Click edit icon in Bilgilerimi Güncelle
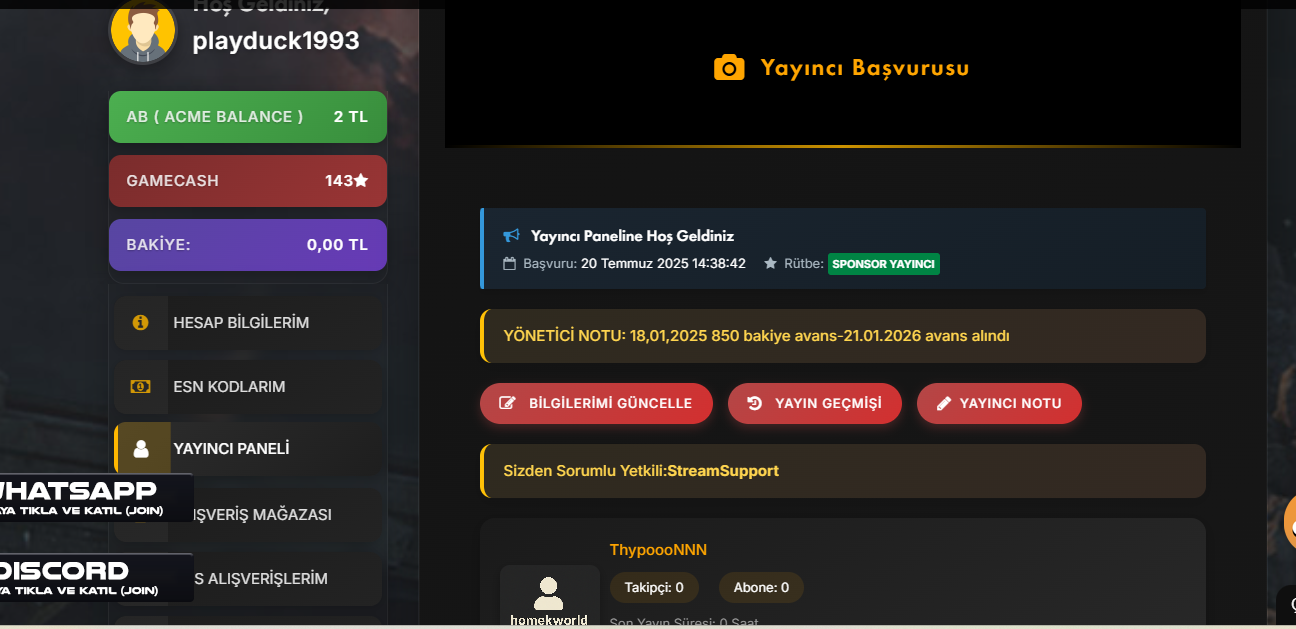 (508, 403)
